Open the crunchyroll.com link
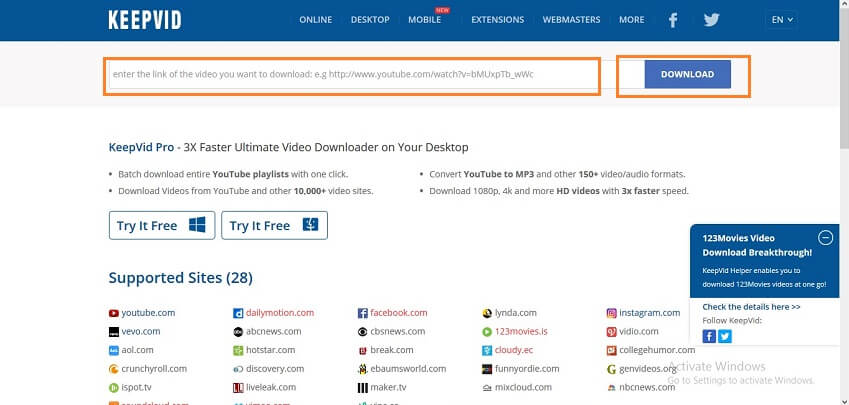The width and height of the screenshot is (849, 405). (x=154, y=369)
